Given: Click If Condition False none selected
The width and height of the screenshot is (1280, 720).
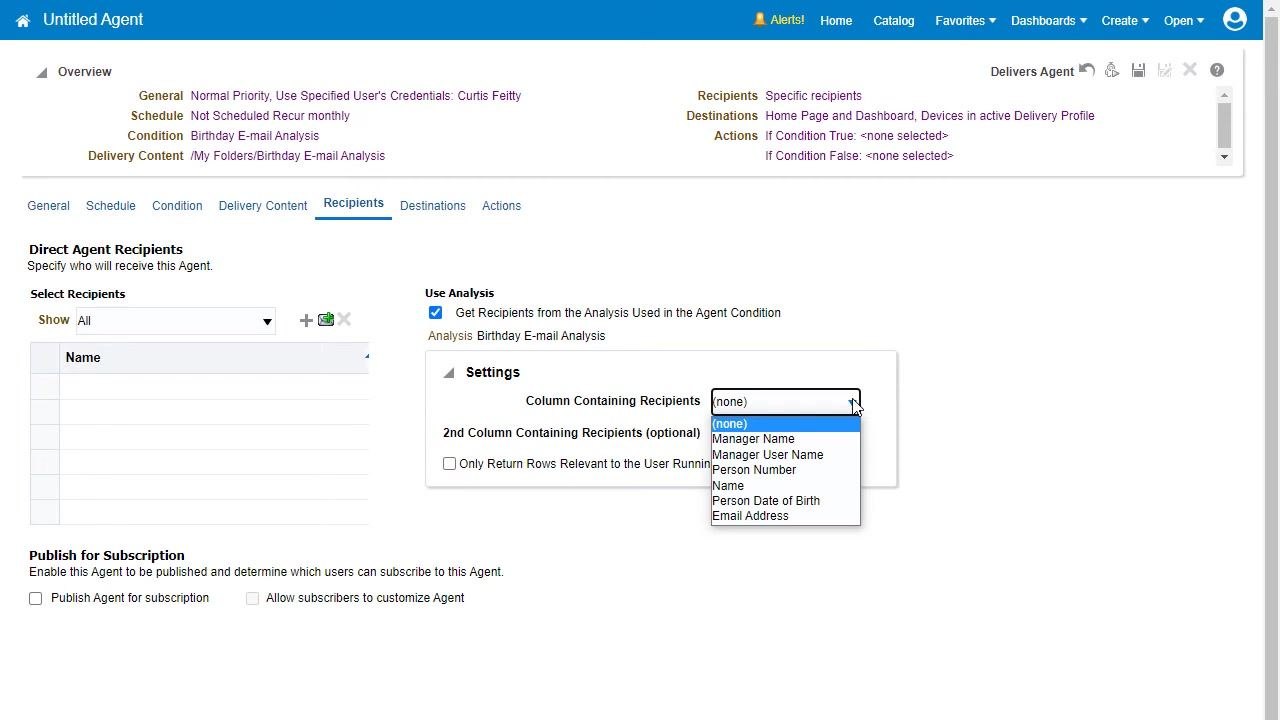Looking at the screenshot, I should (x=860, y=156).
